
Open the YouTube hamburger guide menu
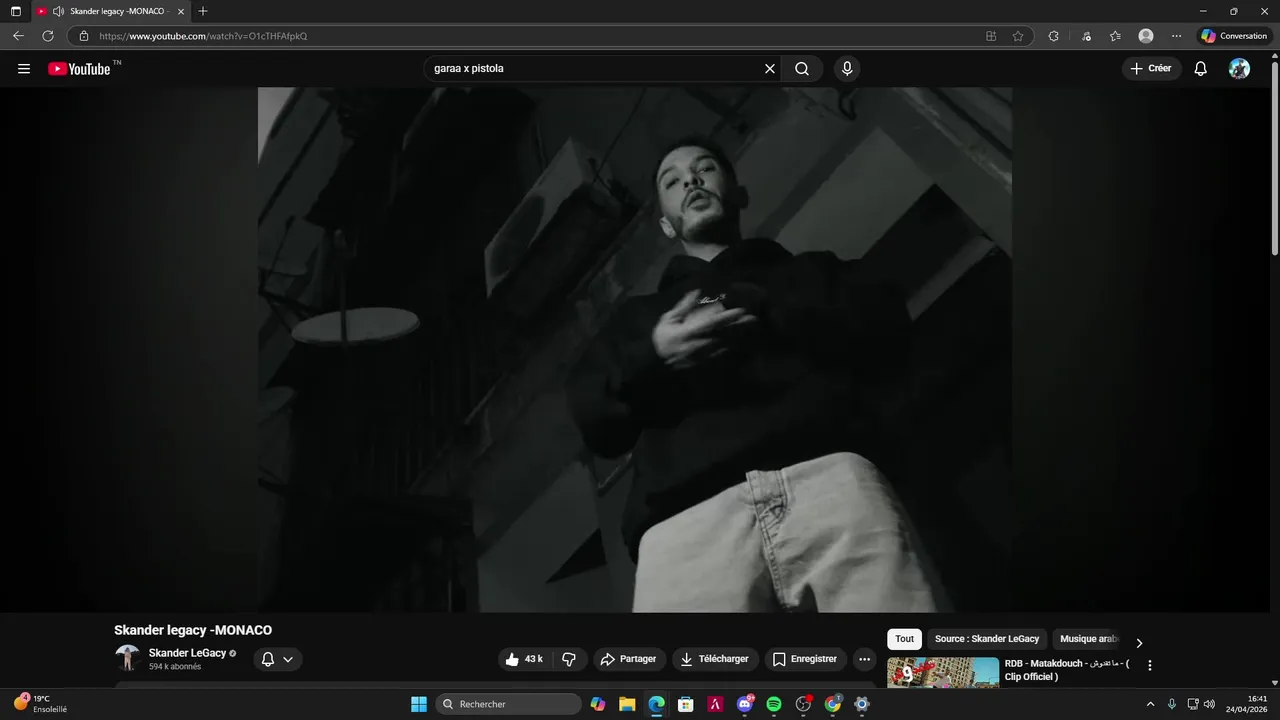click(24, 69)
